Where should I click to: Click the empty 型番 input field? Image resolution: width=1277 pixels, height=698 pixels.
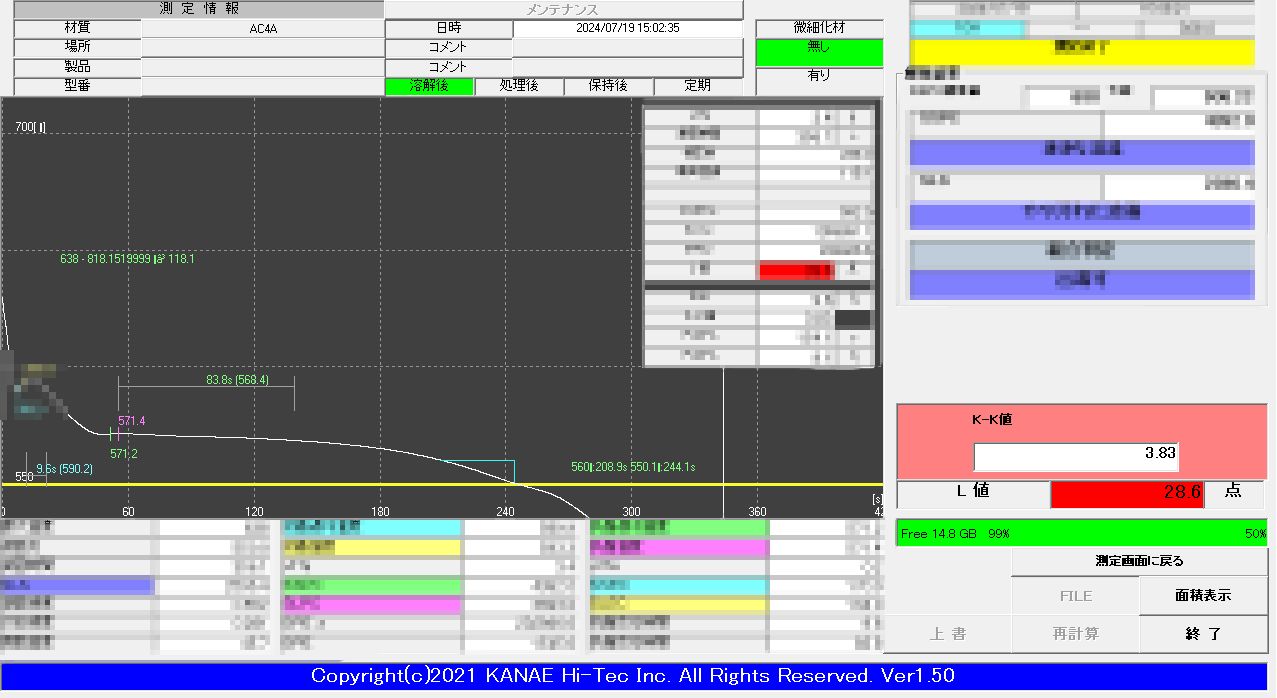pyautogui.click(x=263, y=86)
